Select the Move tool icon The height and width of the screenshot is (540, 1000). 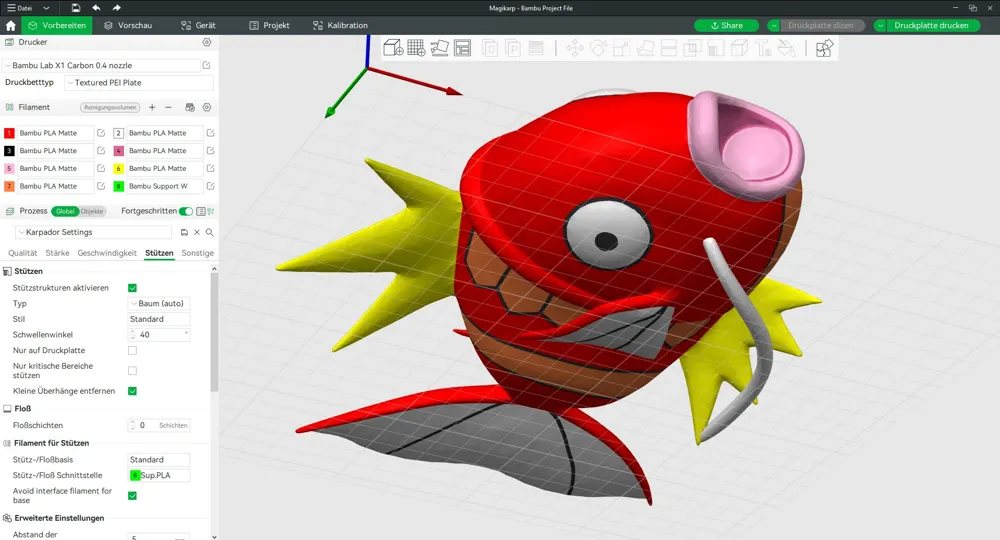click(575, 48)
